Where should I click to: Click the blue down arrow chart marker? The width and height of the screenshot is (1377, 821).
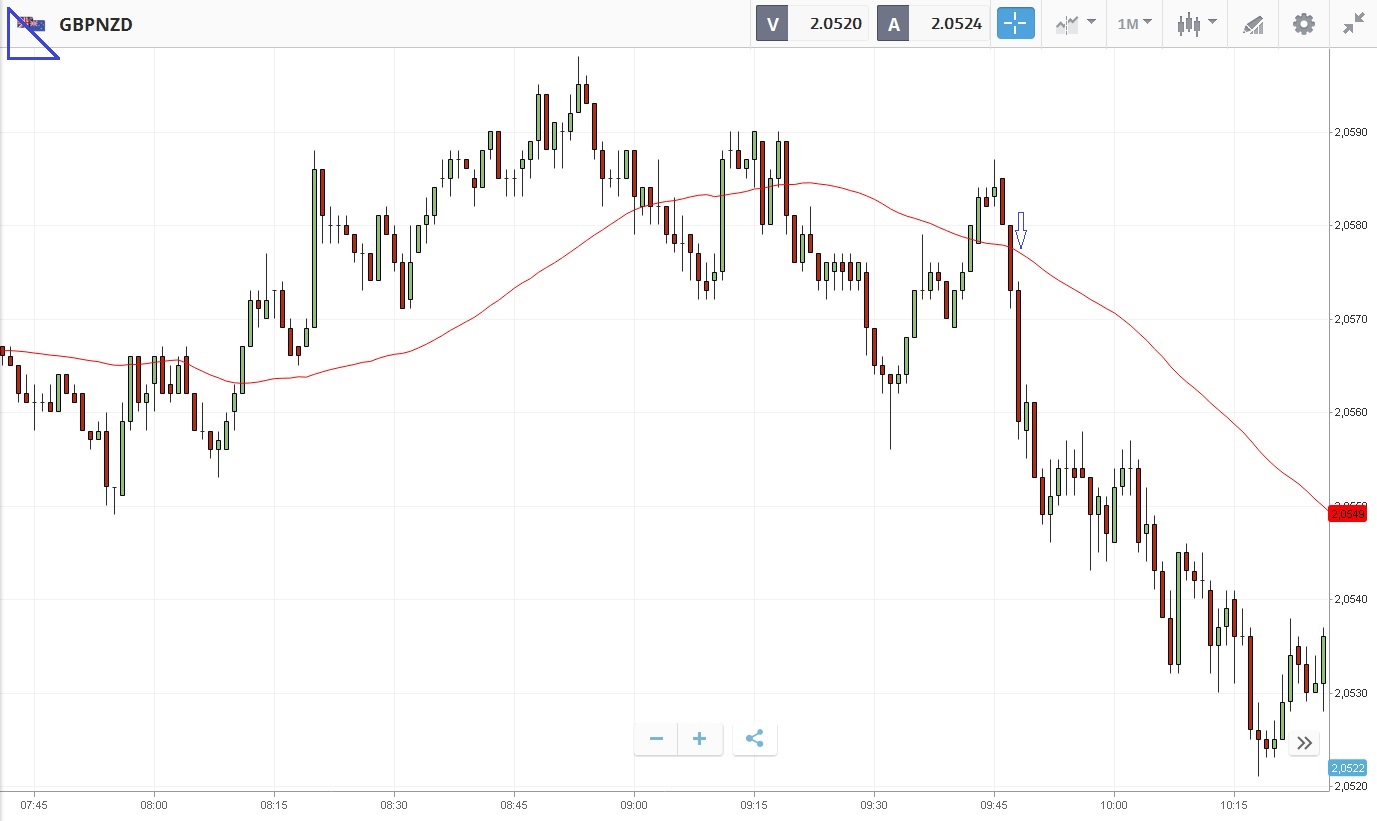[x=1021, y=230]
